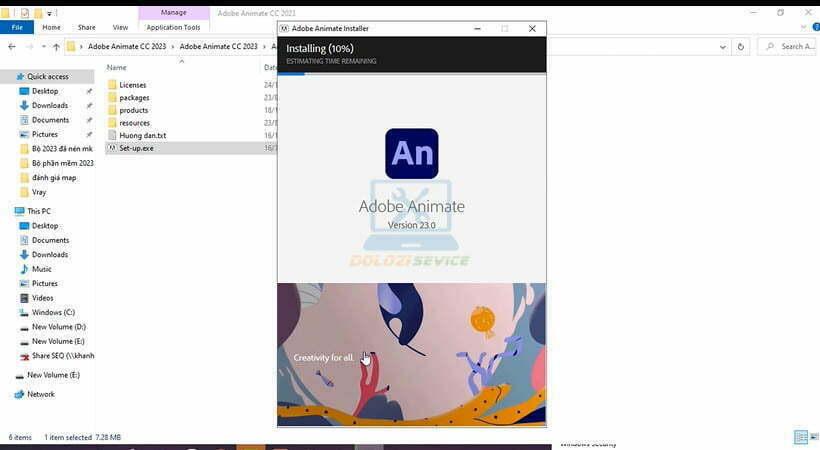Open Documents under This PC
820x450 pixels.
click(50, 240)
